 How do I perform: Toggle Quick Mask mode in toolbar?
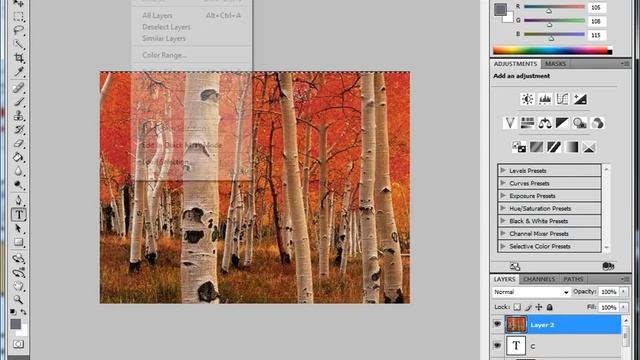tap(18, 344)
